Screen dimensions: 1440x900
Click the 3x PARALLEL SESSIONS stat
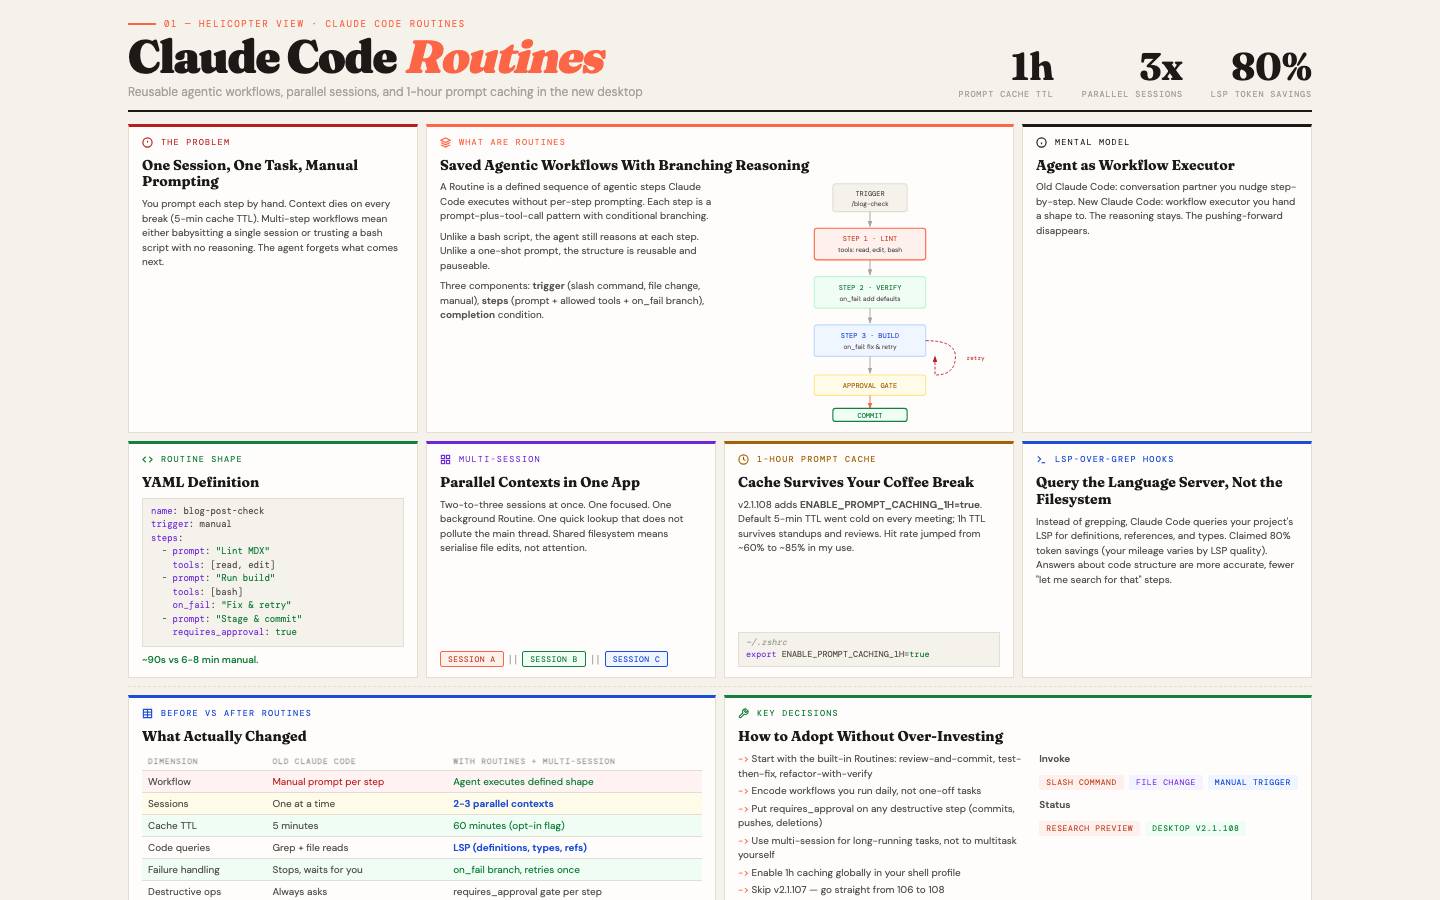pyautogui.click(x=1132, y=74)
